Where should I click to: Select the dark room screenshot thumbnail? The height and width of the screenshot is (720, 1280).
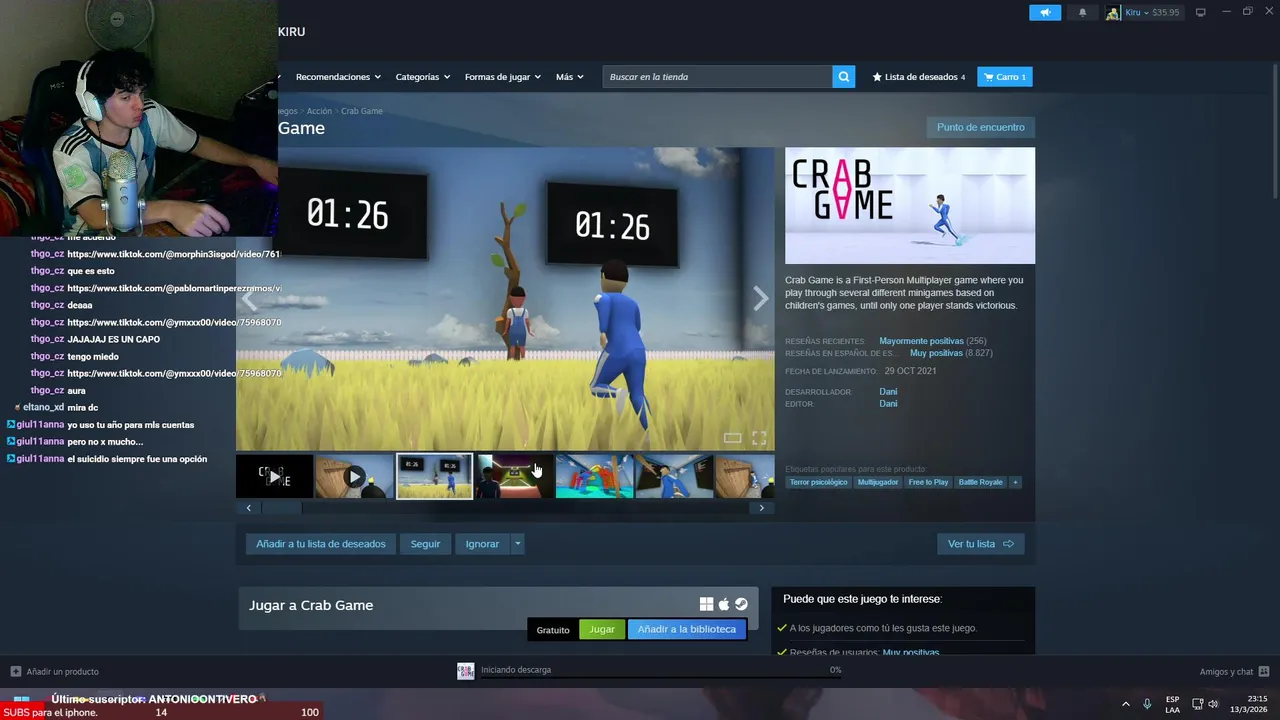point(514,477)
